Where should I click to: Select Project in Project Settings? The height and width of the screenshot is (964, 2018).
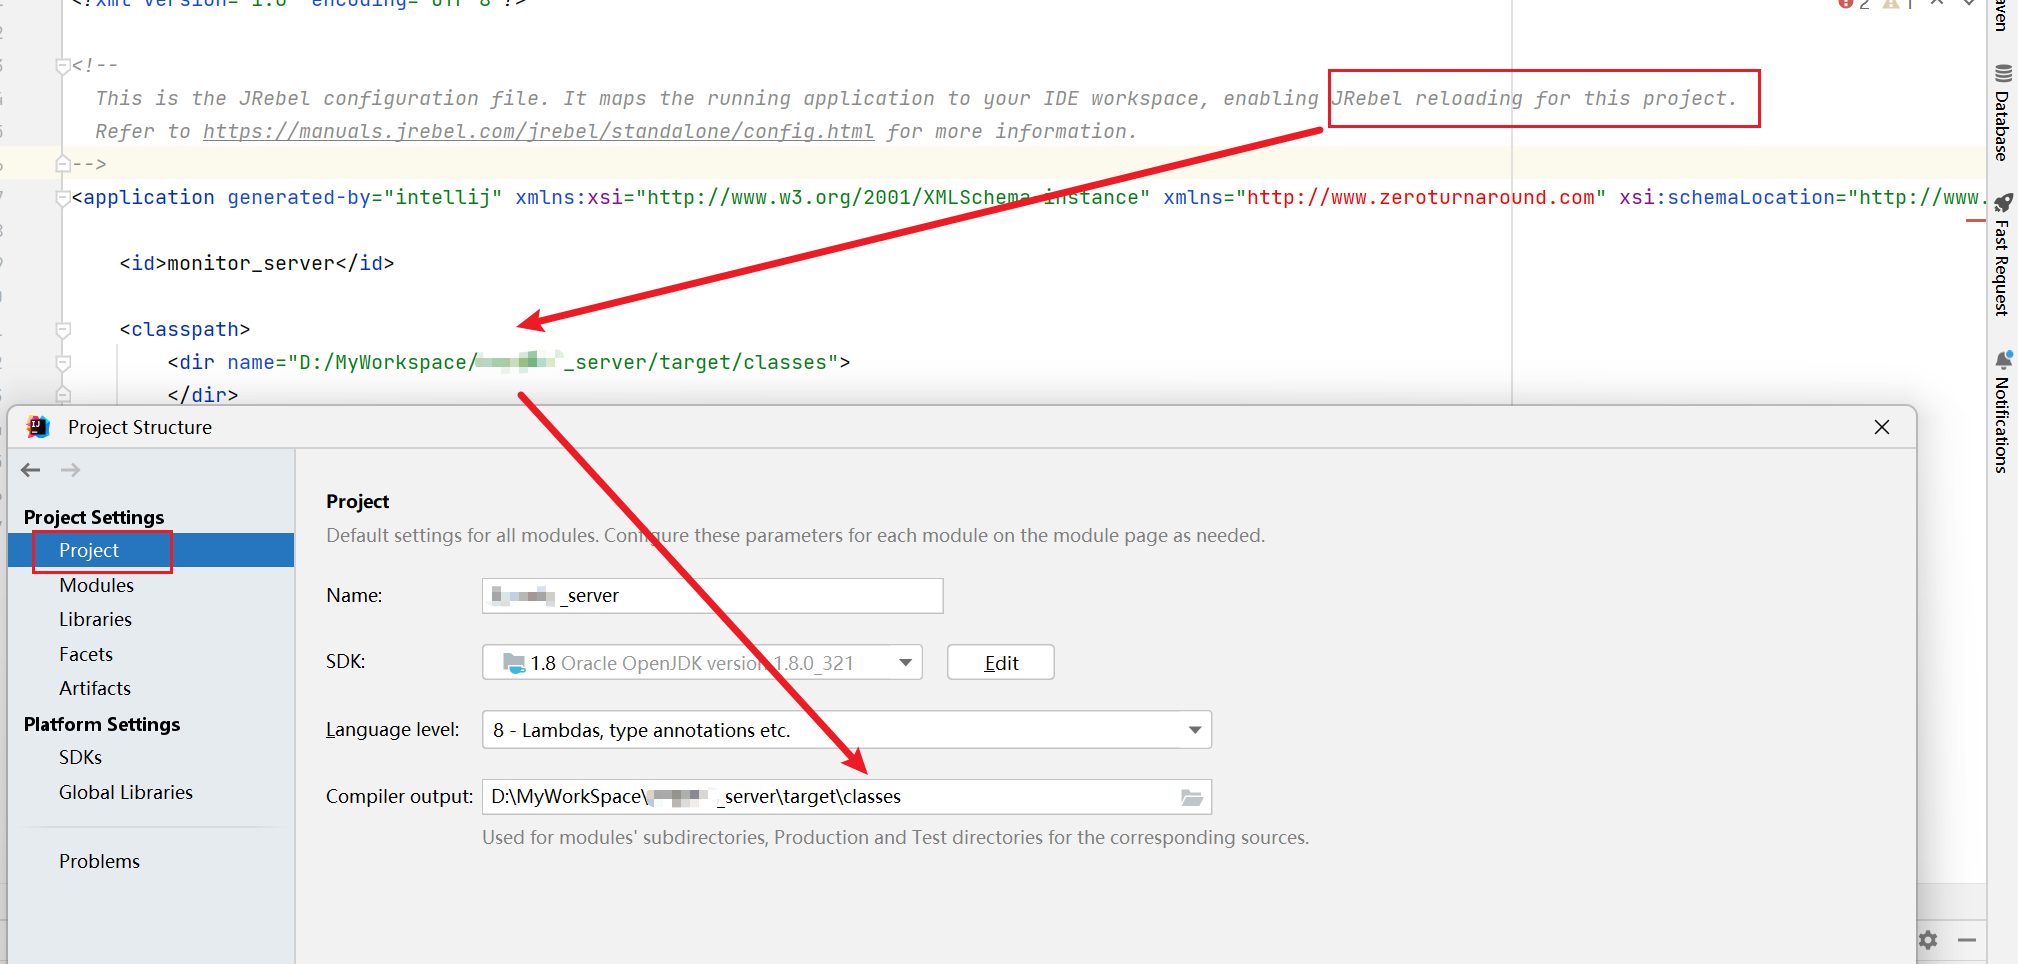coord(151,550)
